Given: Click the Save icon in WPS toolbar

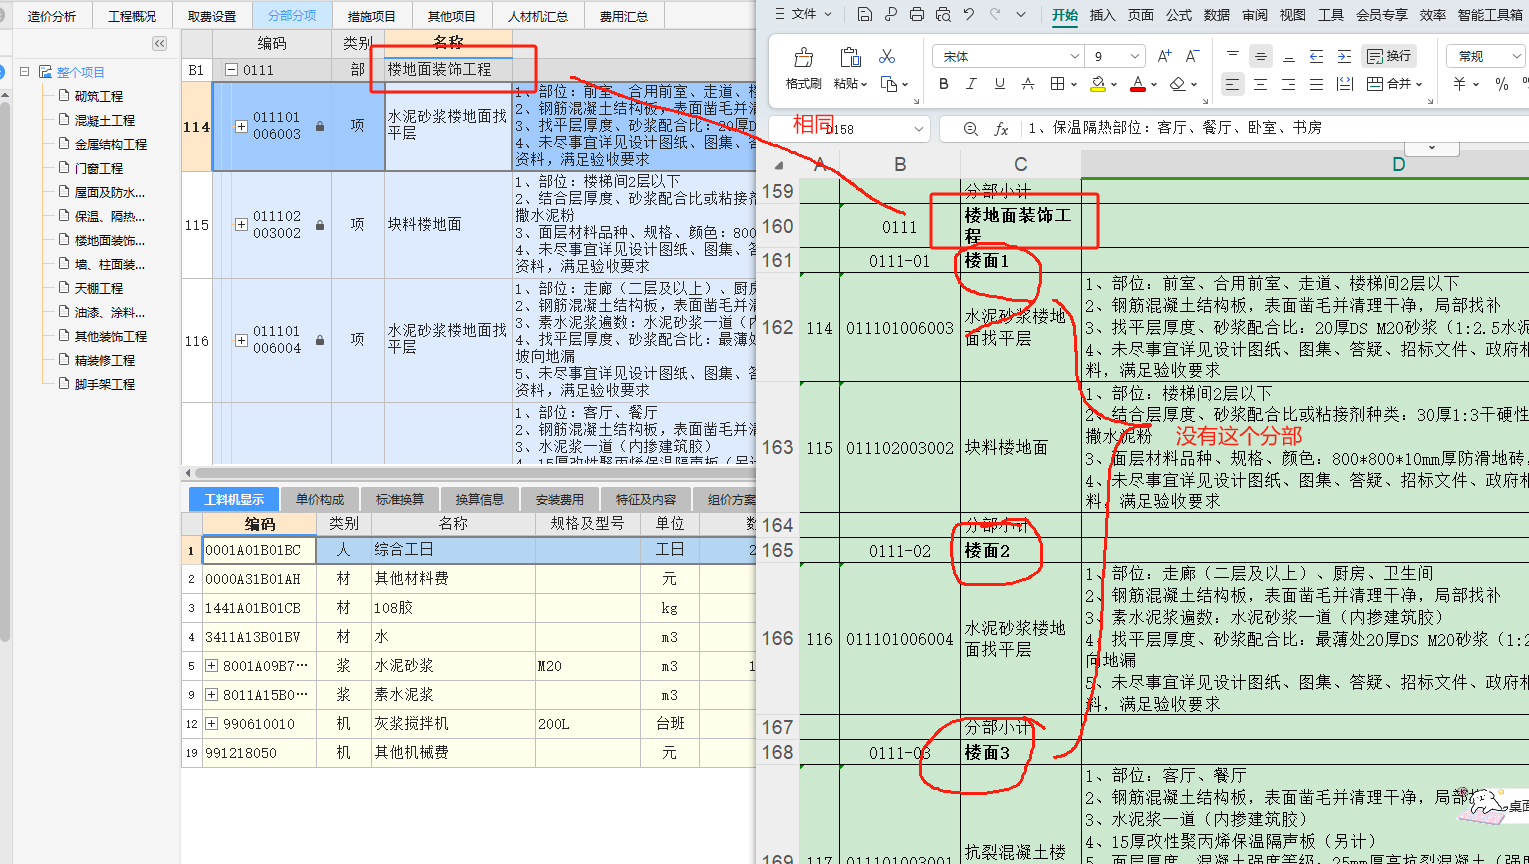Looking at the screenshot, I should [x=865, y=14].
